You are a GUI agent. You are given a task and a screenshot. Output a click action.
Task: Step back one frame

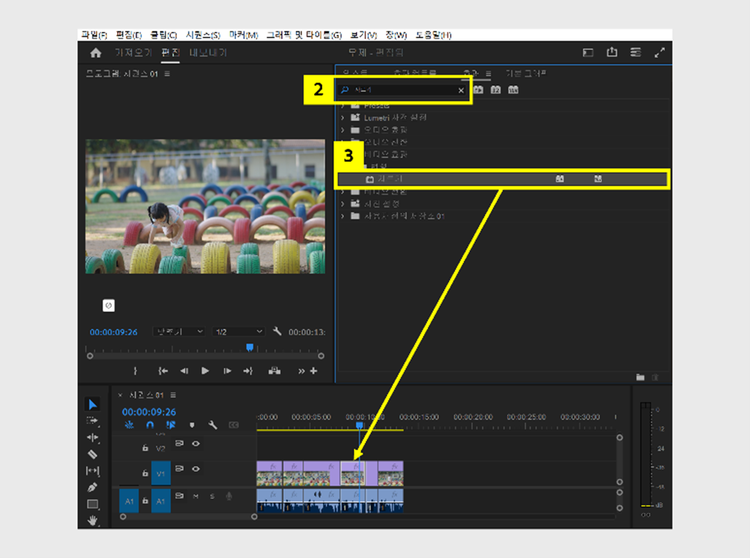tap(184, 371)
